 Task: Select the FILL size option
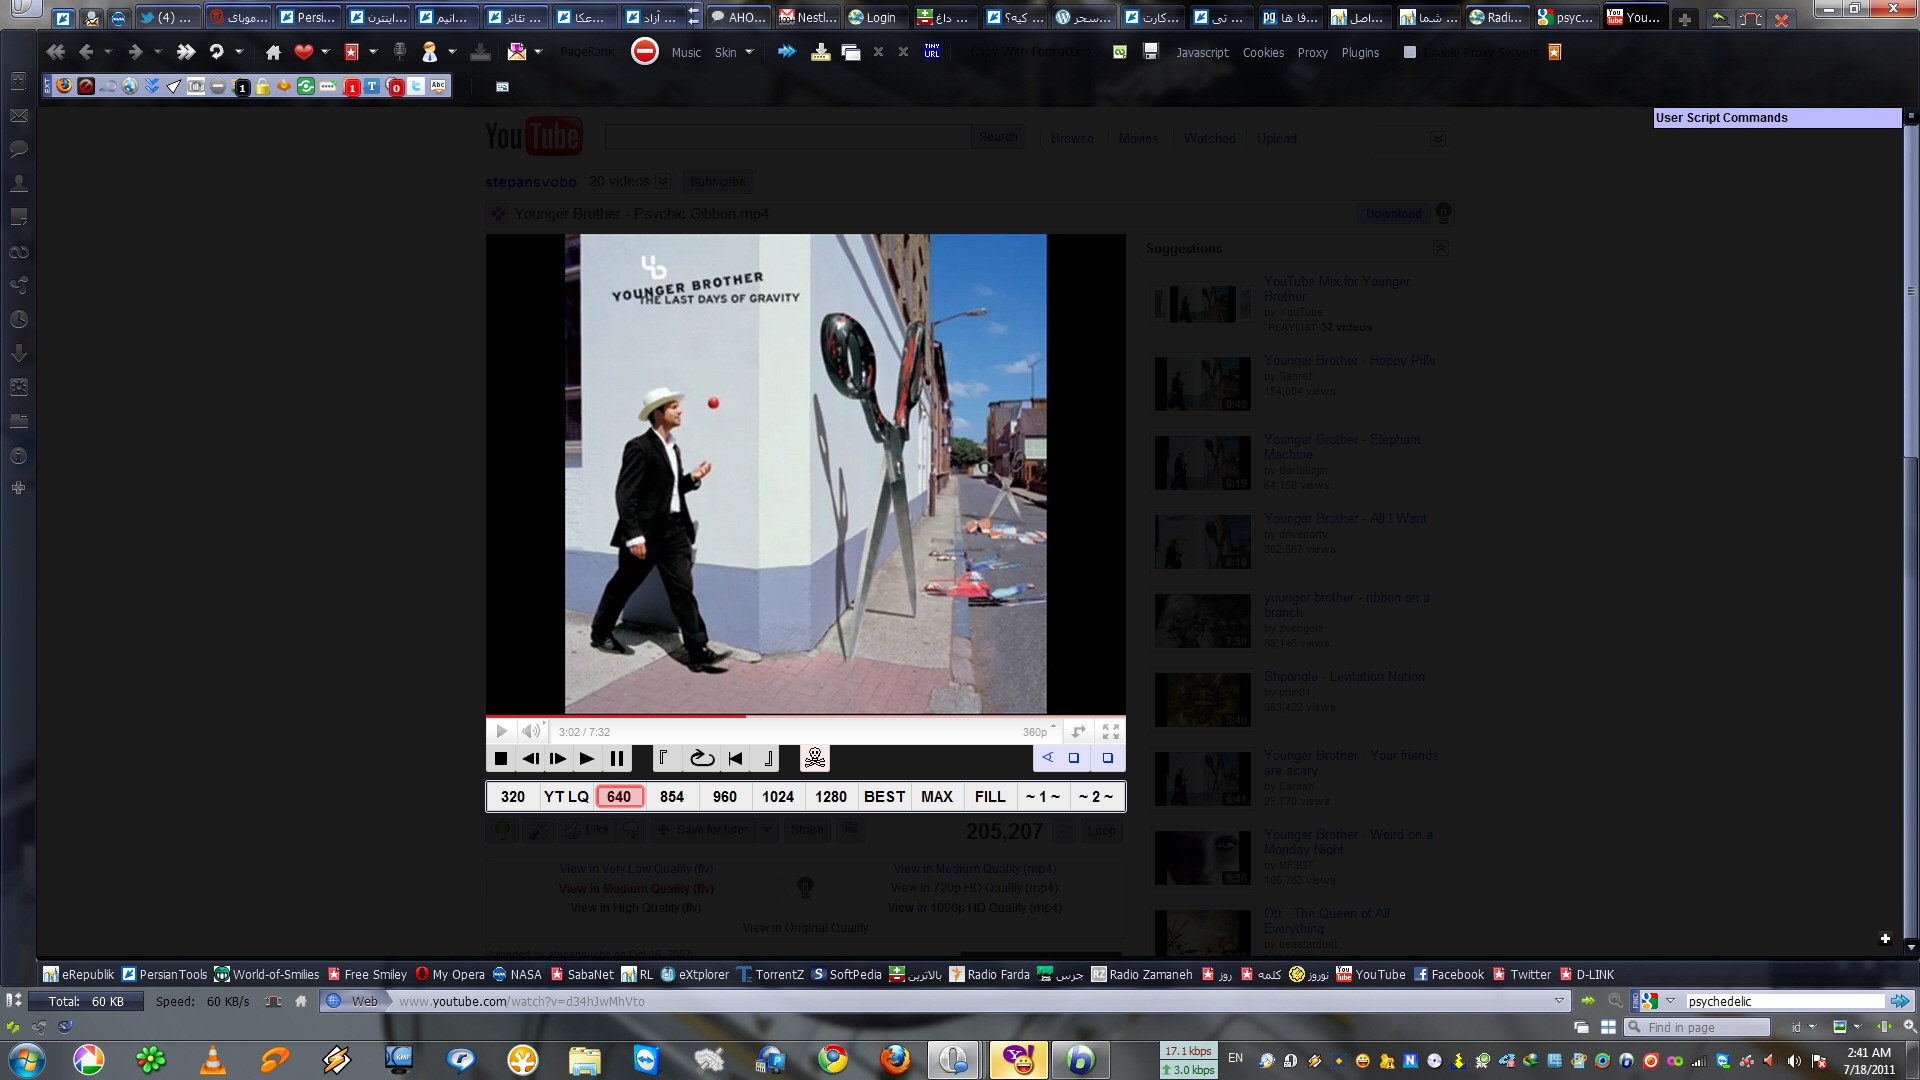[990, 797]
